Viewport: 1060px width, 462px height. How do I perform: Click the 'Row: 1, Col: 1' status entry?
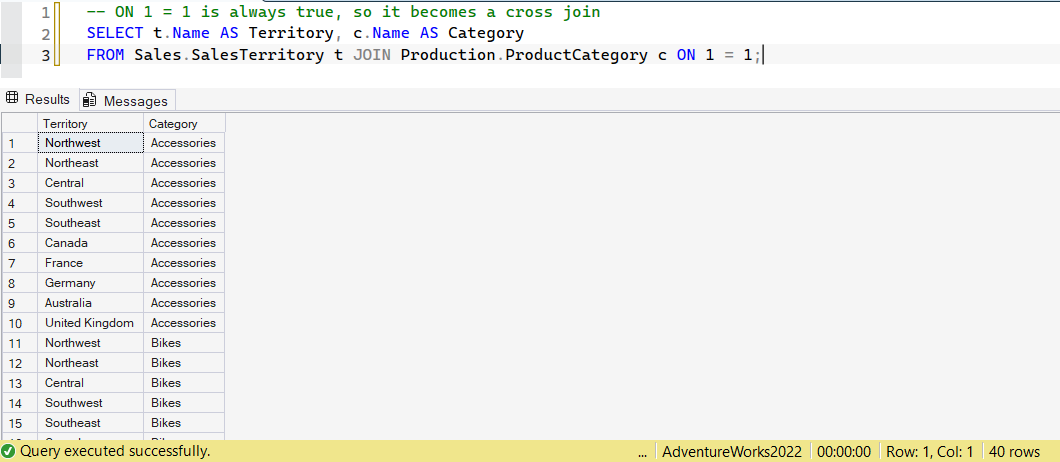coord(930,452)
